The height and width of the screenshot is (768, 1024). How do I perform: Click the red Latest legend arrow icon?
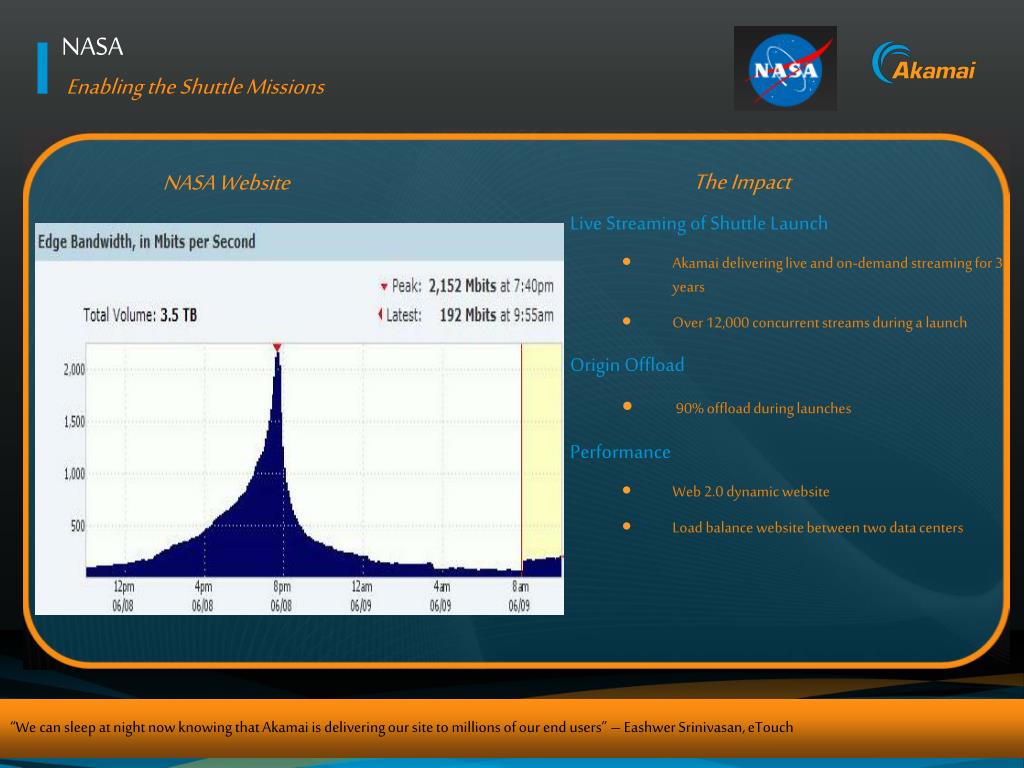(x=379, y=315)
